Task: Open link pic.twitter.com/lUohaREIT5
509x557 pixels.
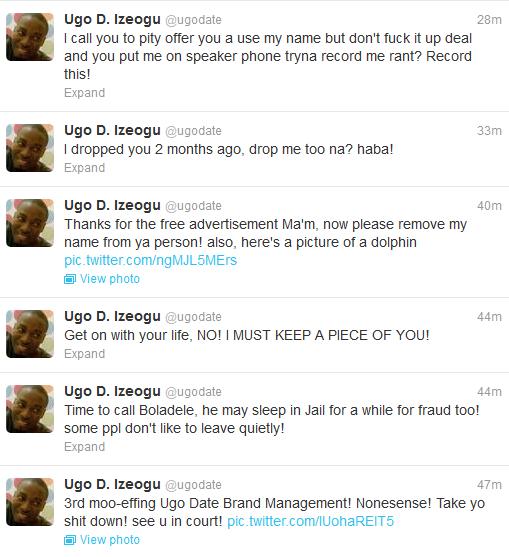Action: 310,521
